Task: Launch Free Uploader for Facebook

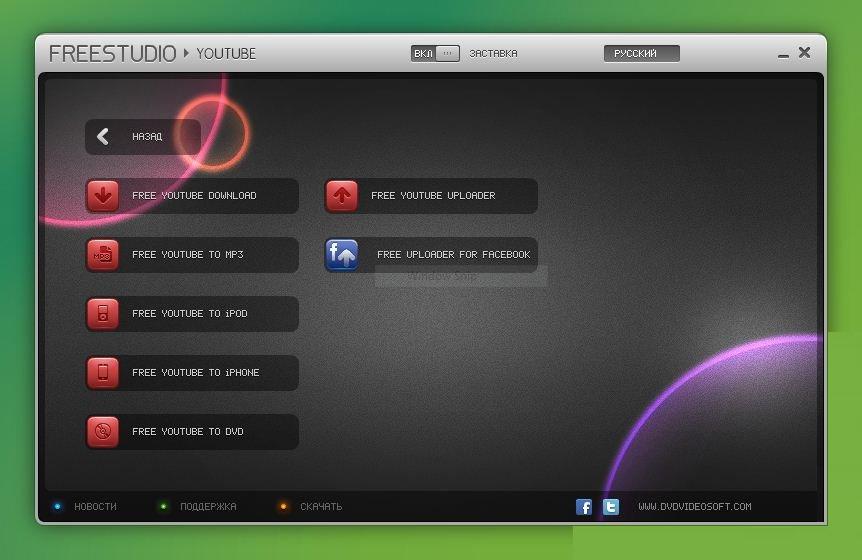Action: point(431,254)
